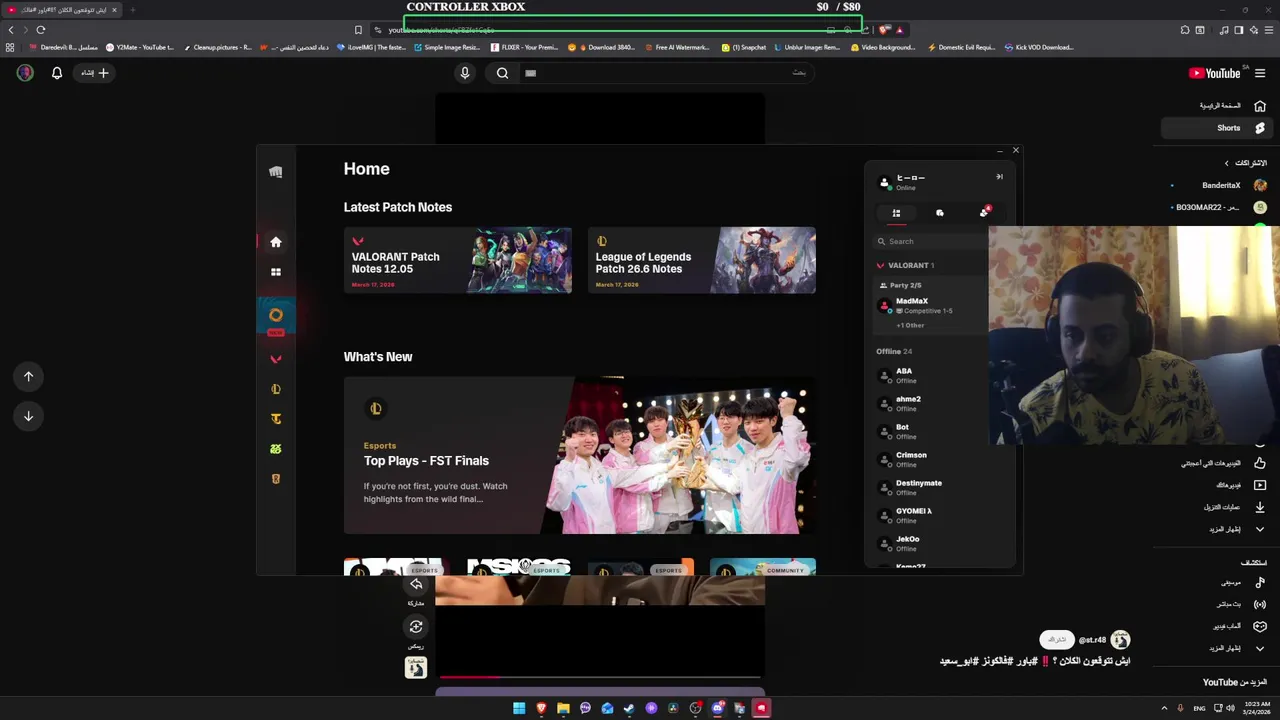Open YouTube notifications bell
1280x720 pixels.
point(57,73)
